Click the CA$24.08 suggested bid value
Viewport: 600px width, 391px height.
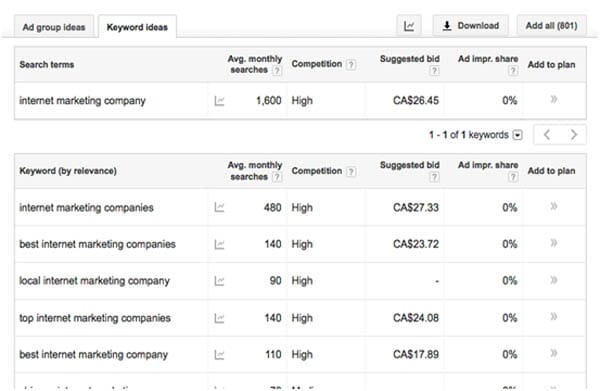click(416, 318)
